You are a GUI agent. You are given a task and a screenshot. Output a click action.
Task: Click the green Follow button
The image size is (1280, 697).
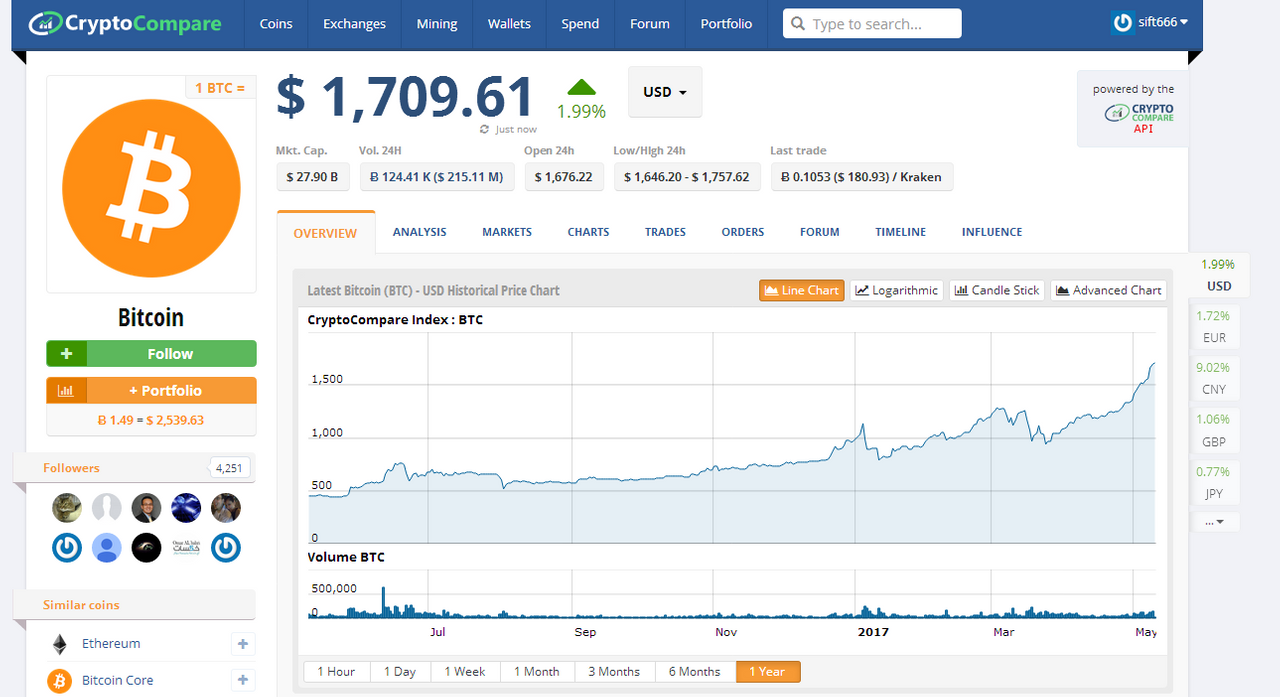(151, 354)
